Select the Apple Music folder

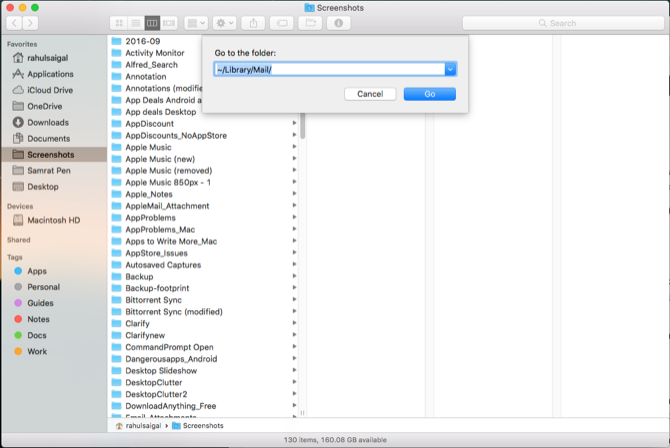[x=148, y=147]
